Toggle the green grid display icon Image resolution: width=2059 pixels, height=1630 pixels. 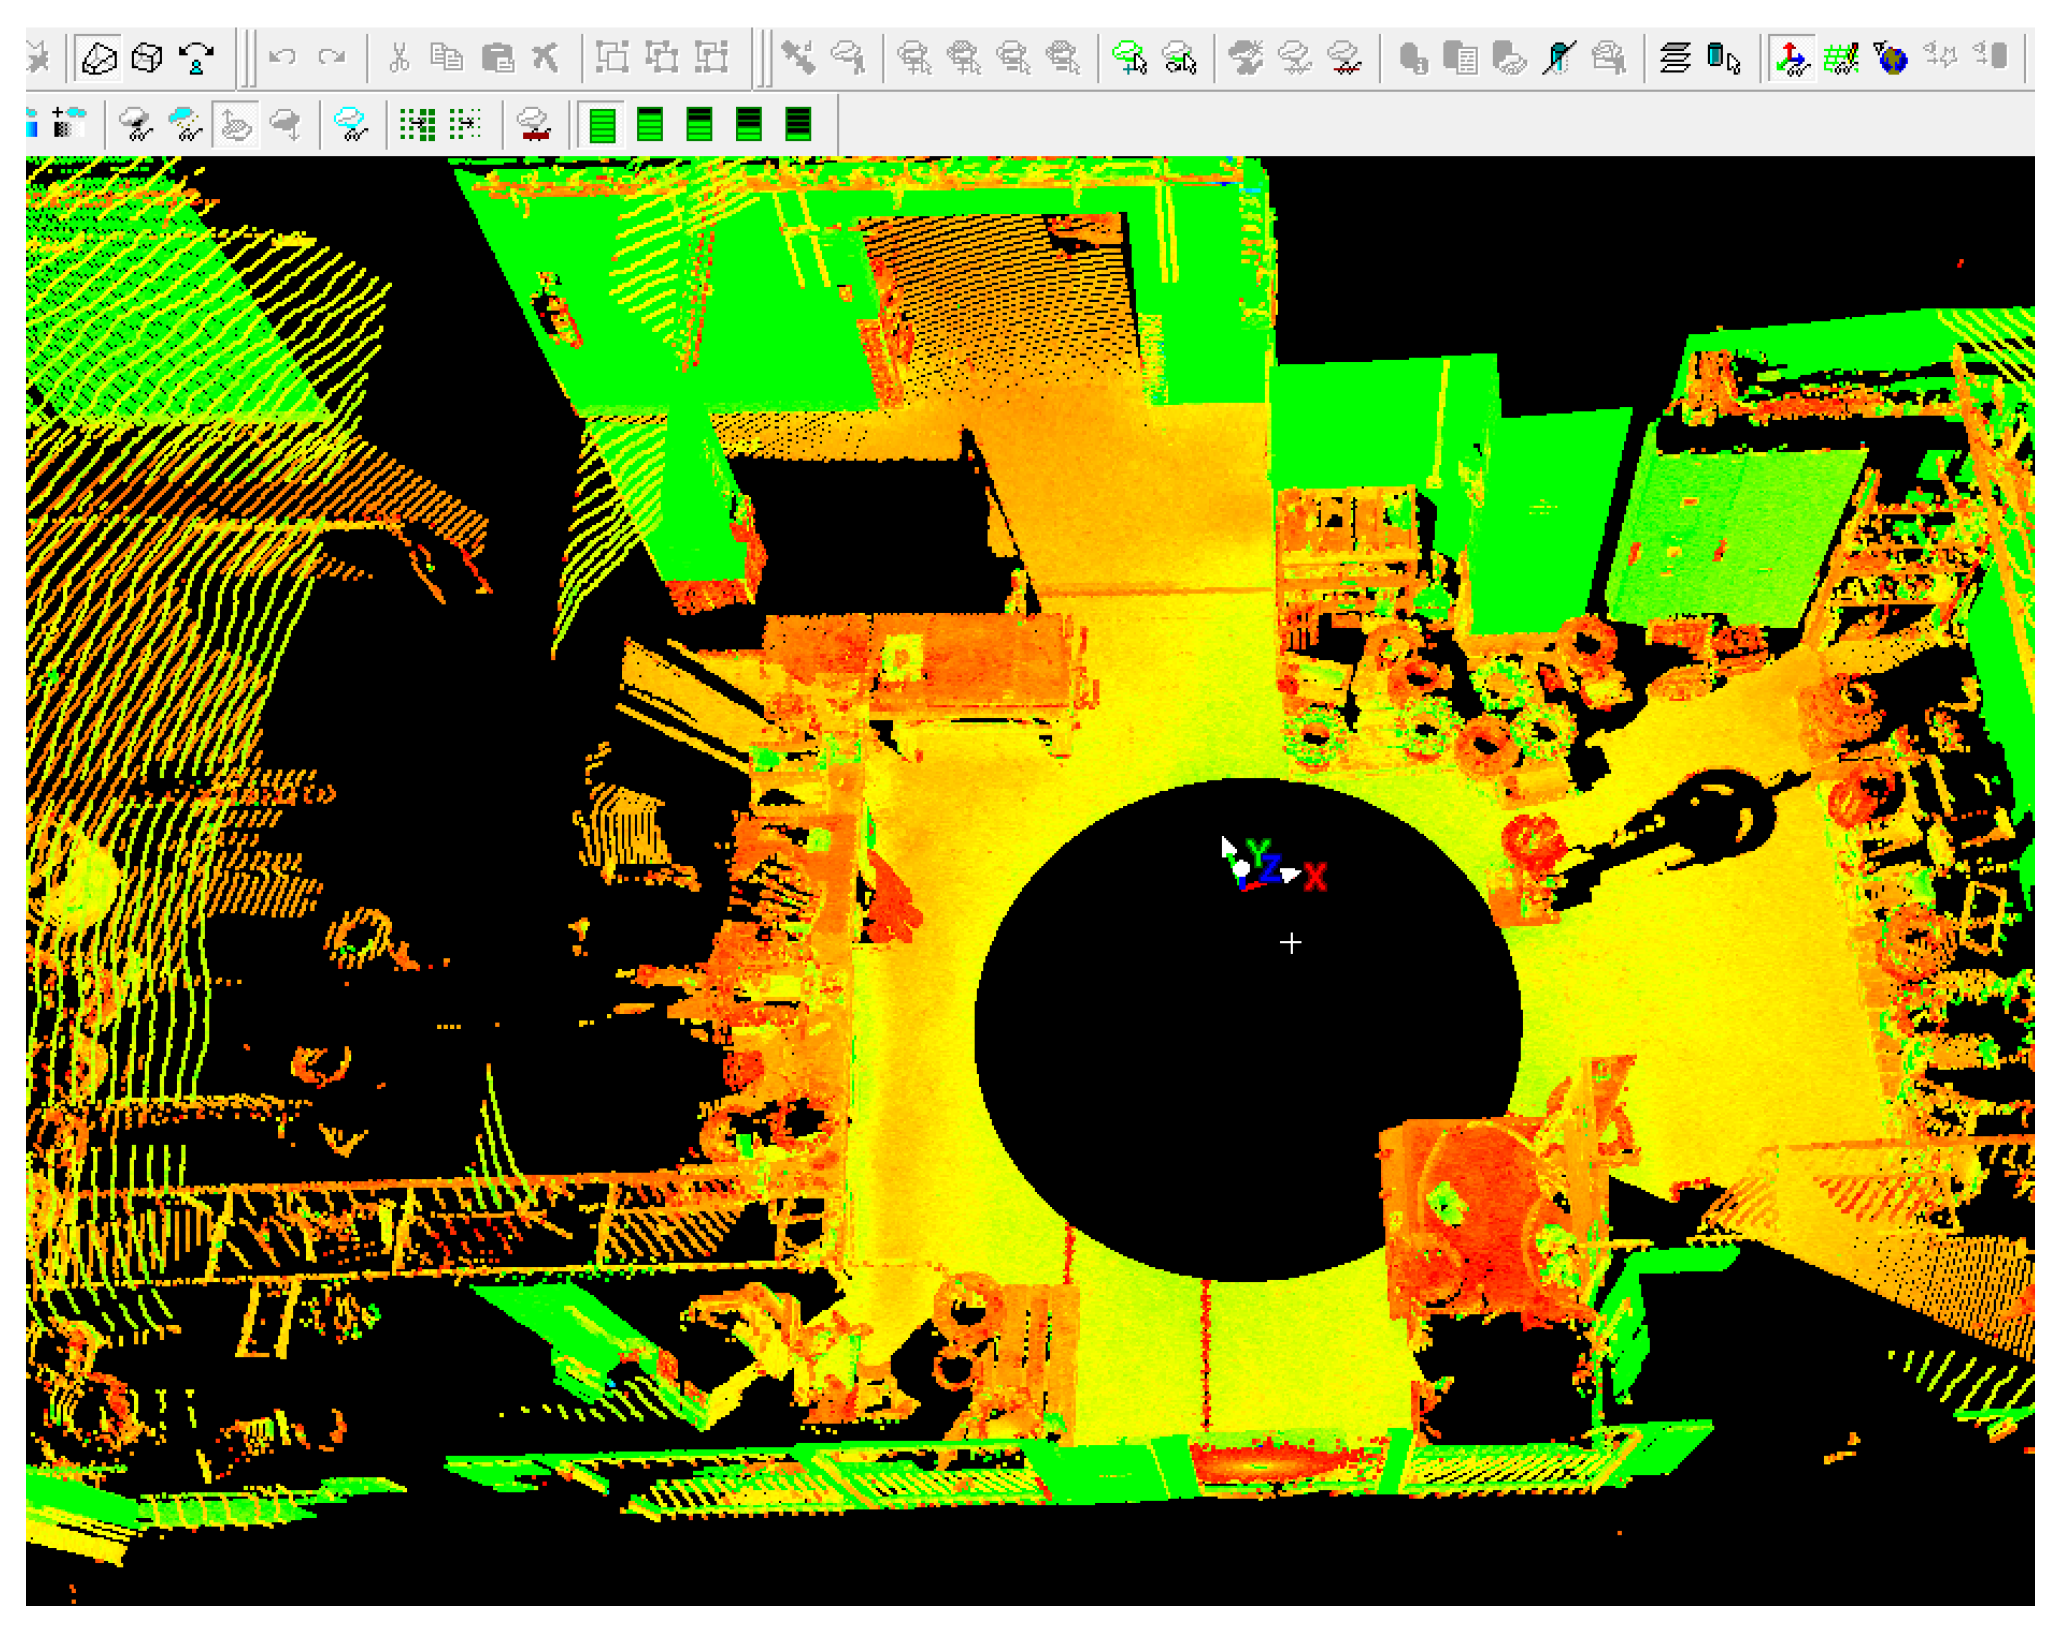1841,58
